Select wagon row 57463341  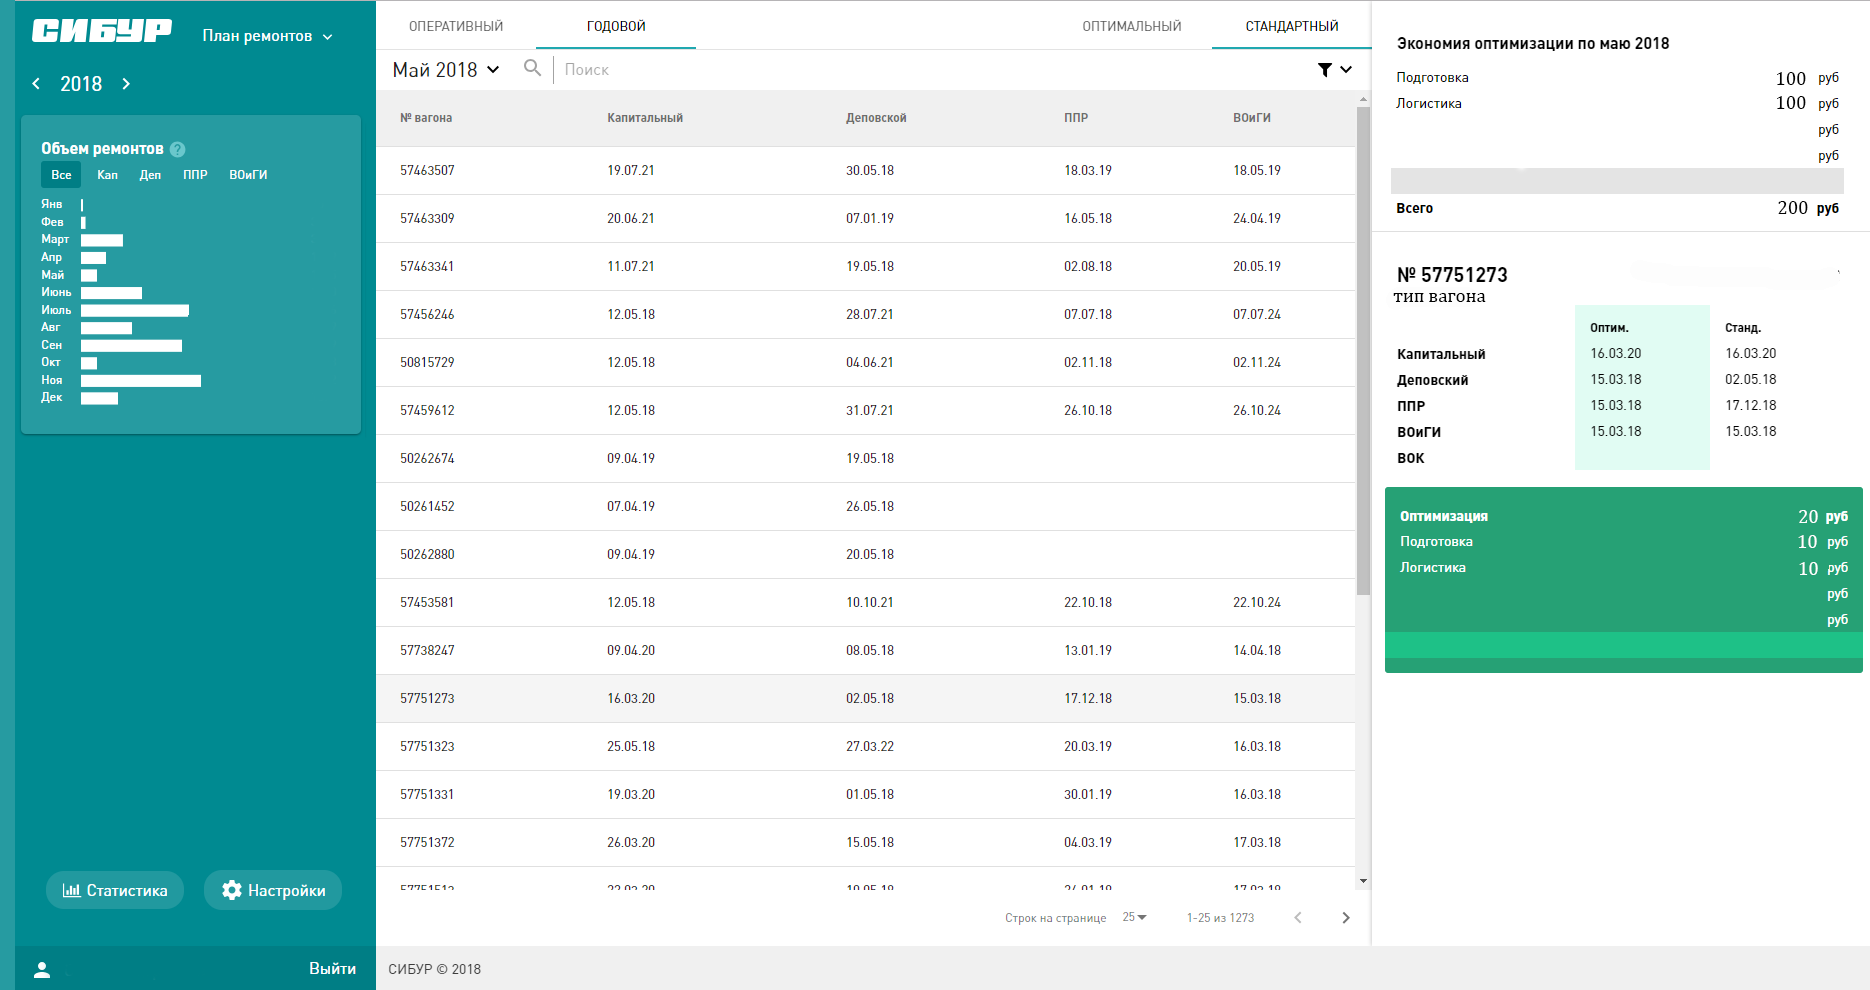coord(866,267)
